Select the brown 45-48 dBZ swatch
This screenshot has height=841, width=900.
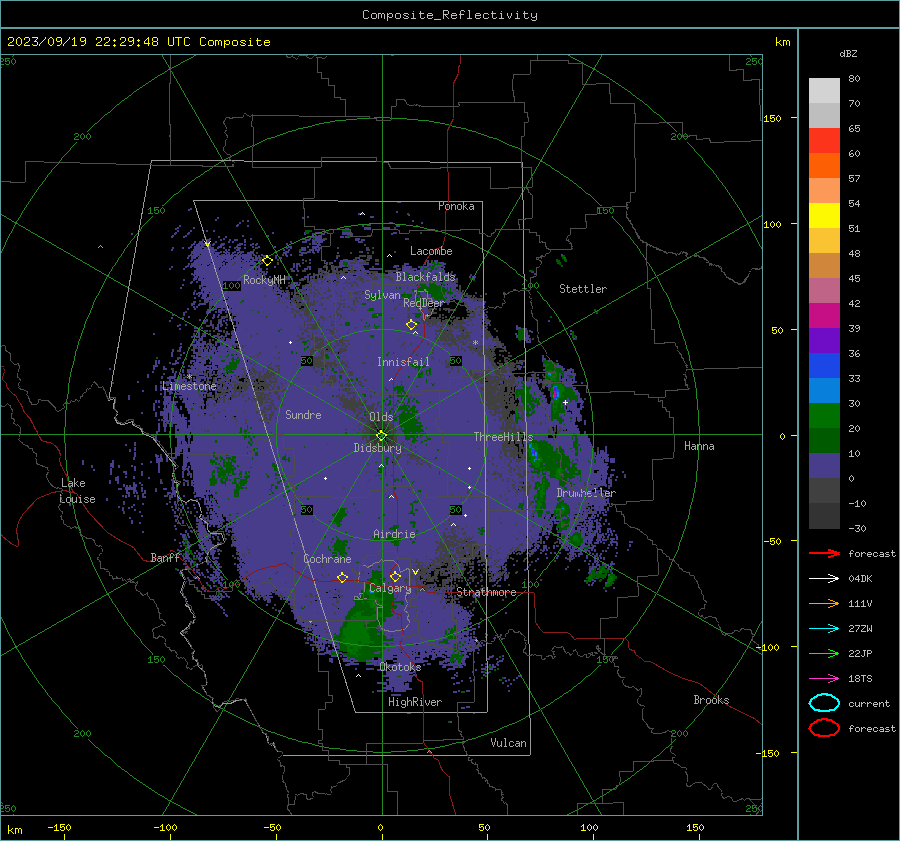click(824, 265)
